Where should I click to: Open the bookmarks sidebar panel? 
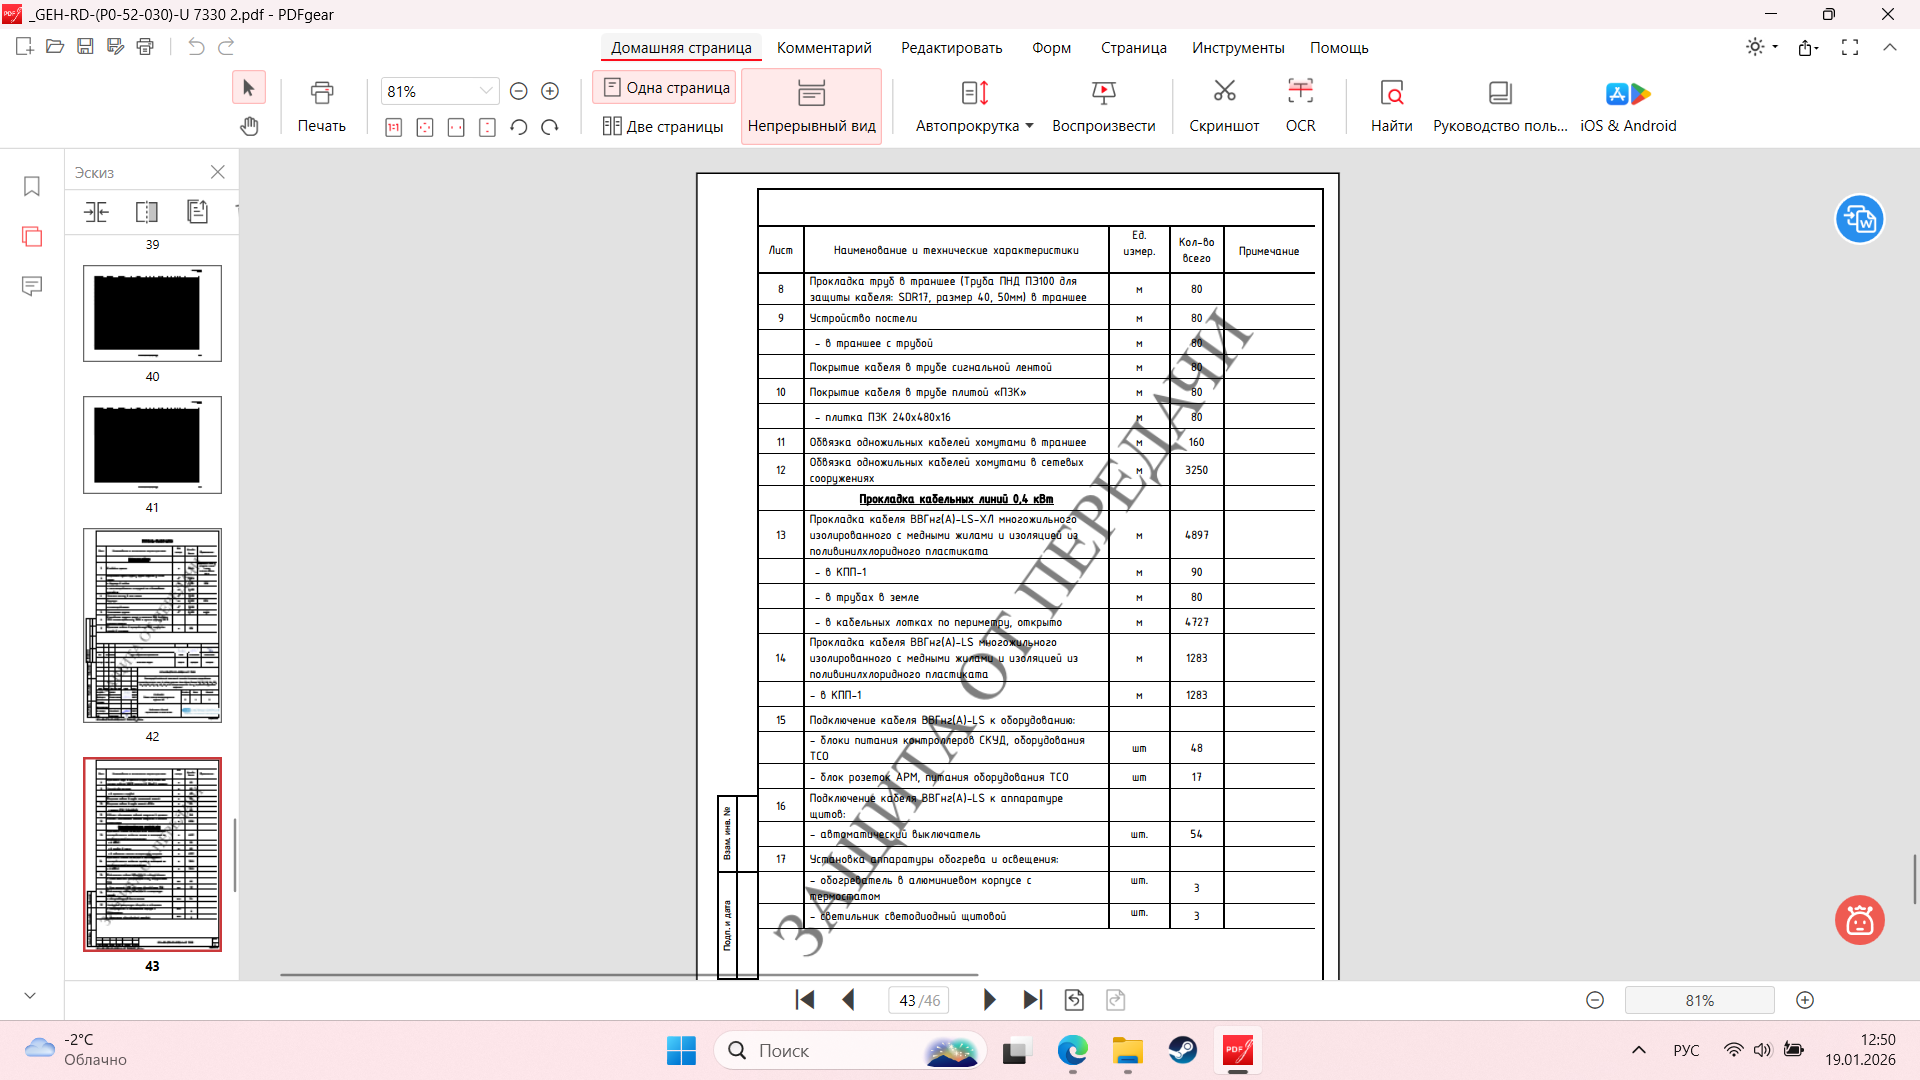click(32, 187)
